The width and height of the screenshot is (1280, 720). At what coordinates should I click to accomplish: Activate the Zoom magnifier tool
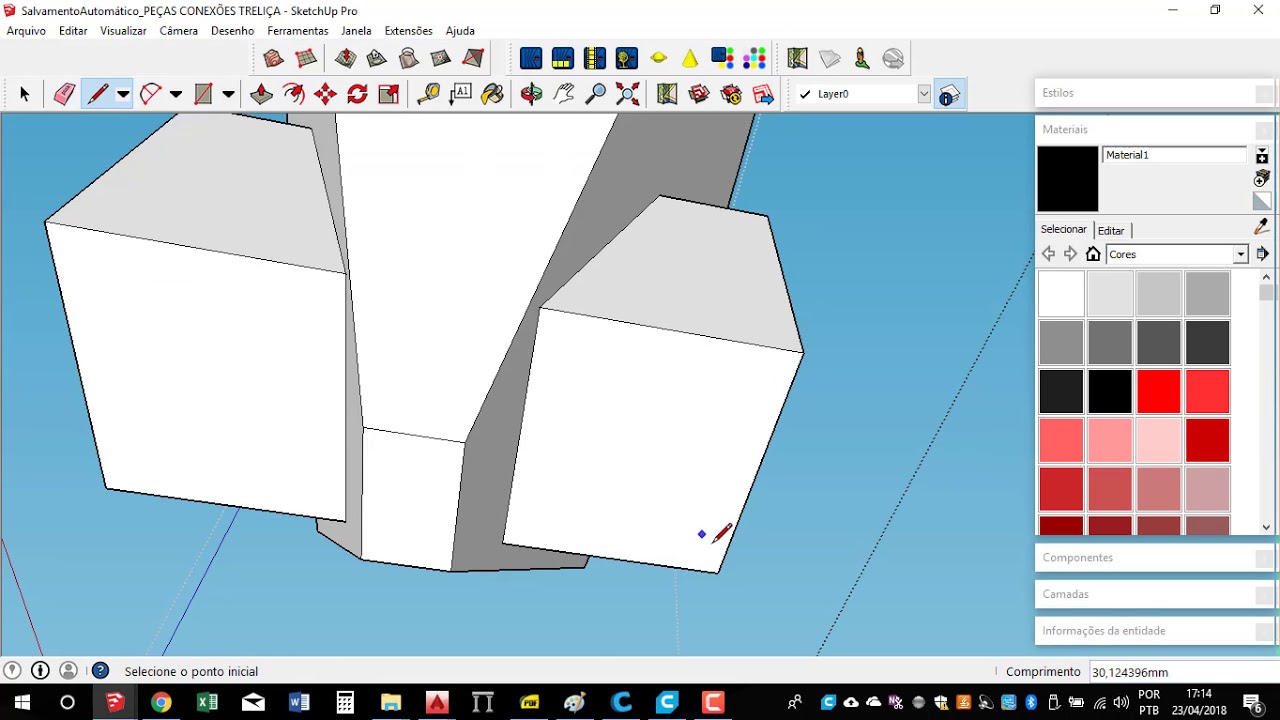[x=595, y=94]
